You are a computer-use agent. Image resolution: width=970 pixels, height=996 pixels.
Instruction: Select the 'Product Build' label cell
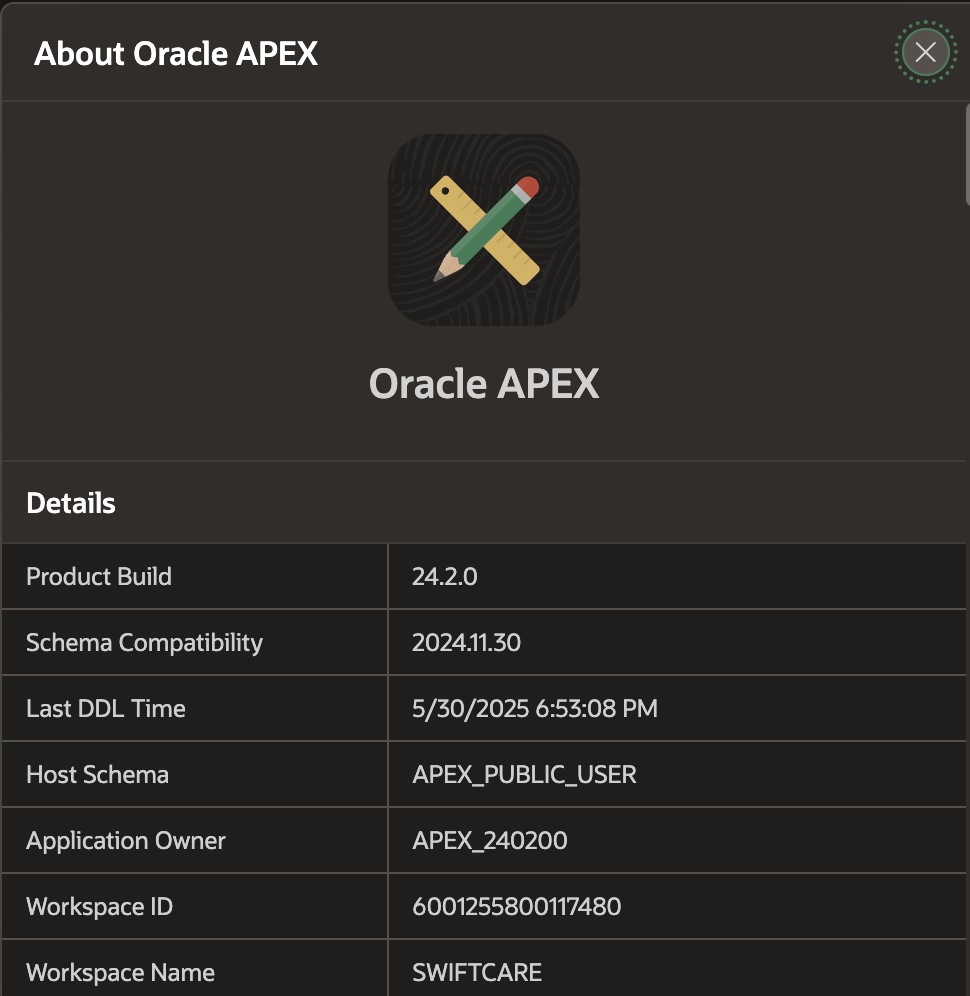(x=195, y=576)
